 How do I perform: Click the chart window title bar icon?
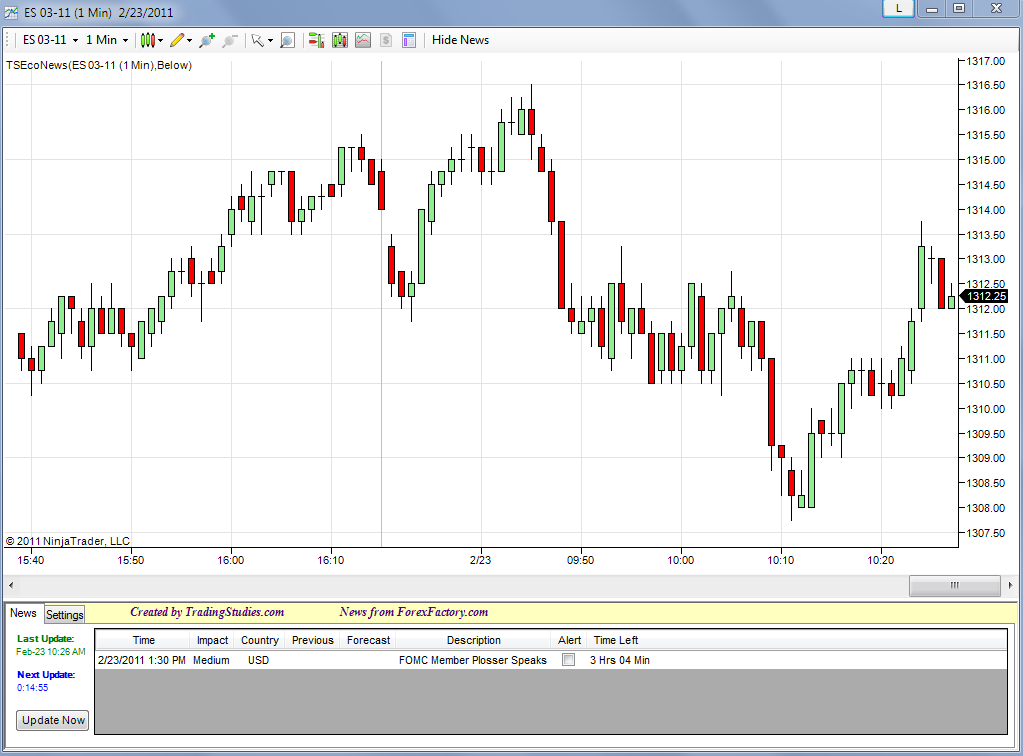tap(11, 12)
